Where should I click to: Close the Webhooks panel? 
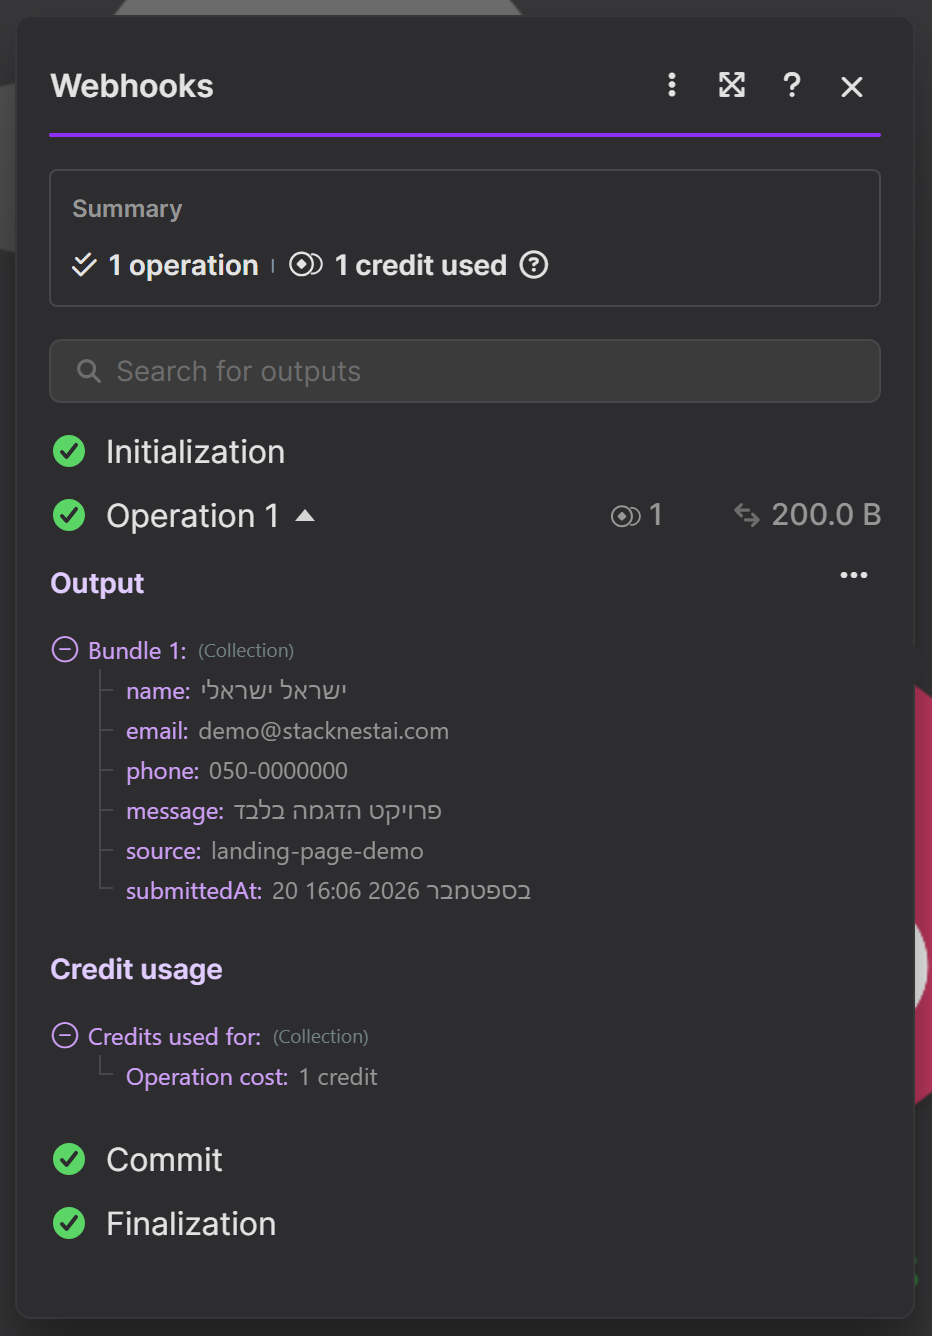[852, 87]
